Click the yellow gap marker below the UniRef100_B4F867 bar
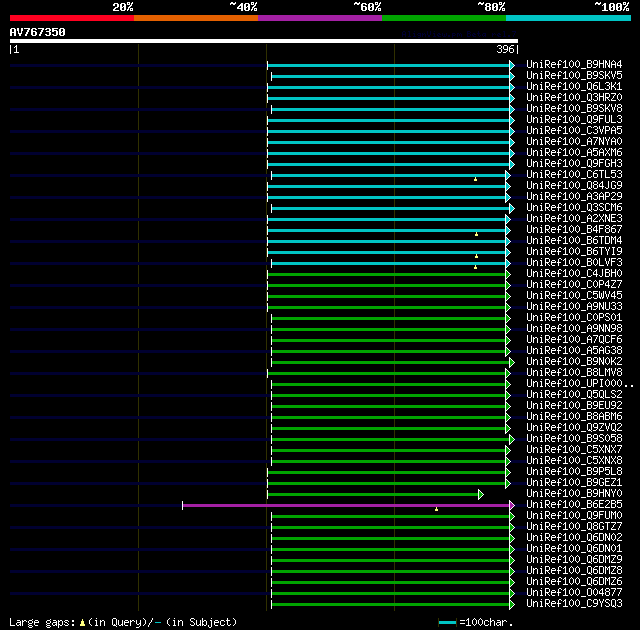 coord(476,234)
